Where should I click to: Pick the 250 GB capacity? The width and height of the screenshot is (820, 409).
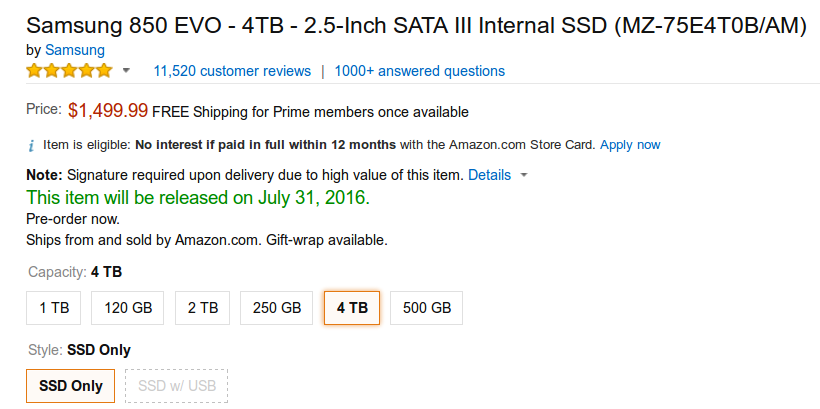(x=277, y=308)
